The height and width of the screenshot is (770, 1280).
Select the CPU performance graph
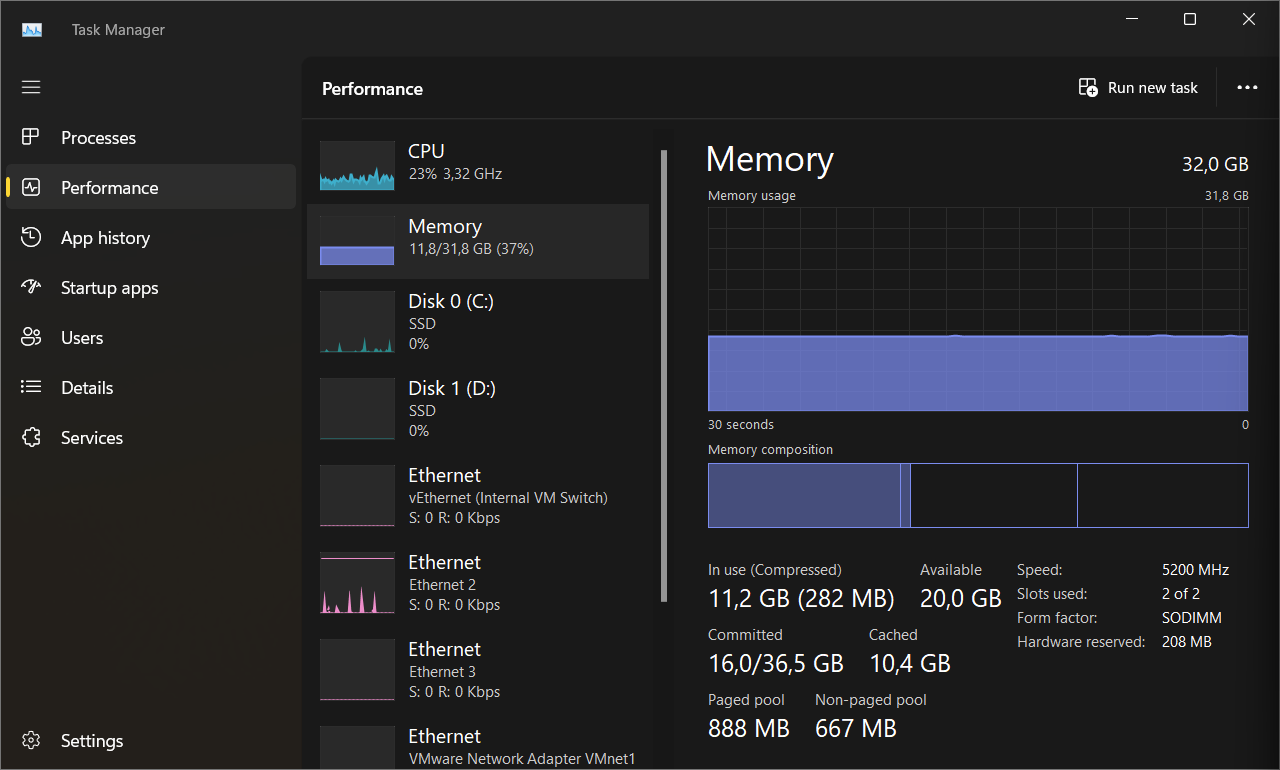[357, 165]
